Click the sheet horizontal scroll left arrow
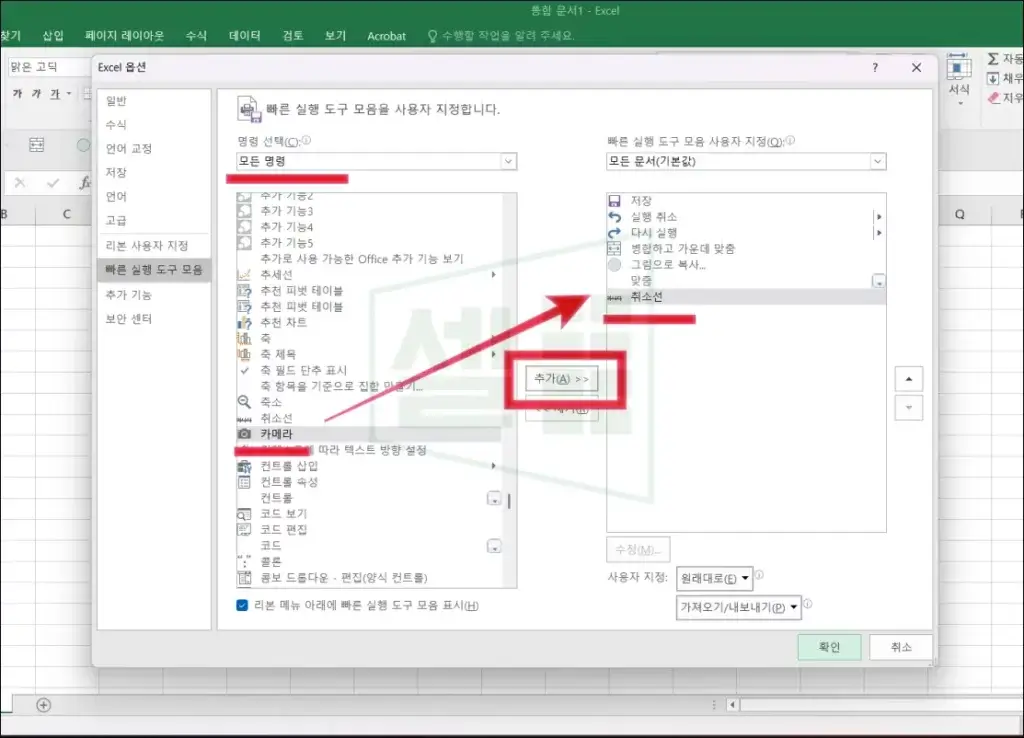1024x738 pixels. [732, 705]
